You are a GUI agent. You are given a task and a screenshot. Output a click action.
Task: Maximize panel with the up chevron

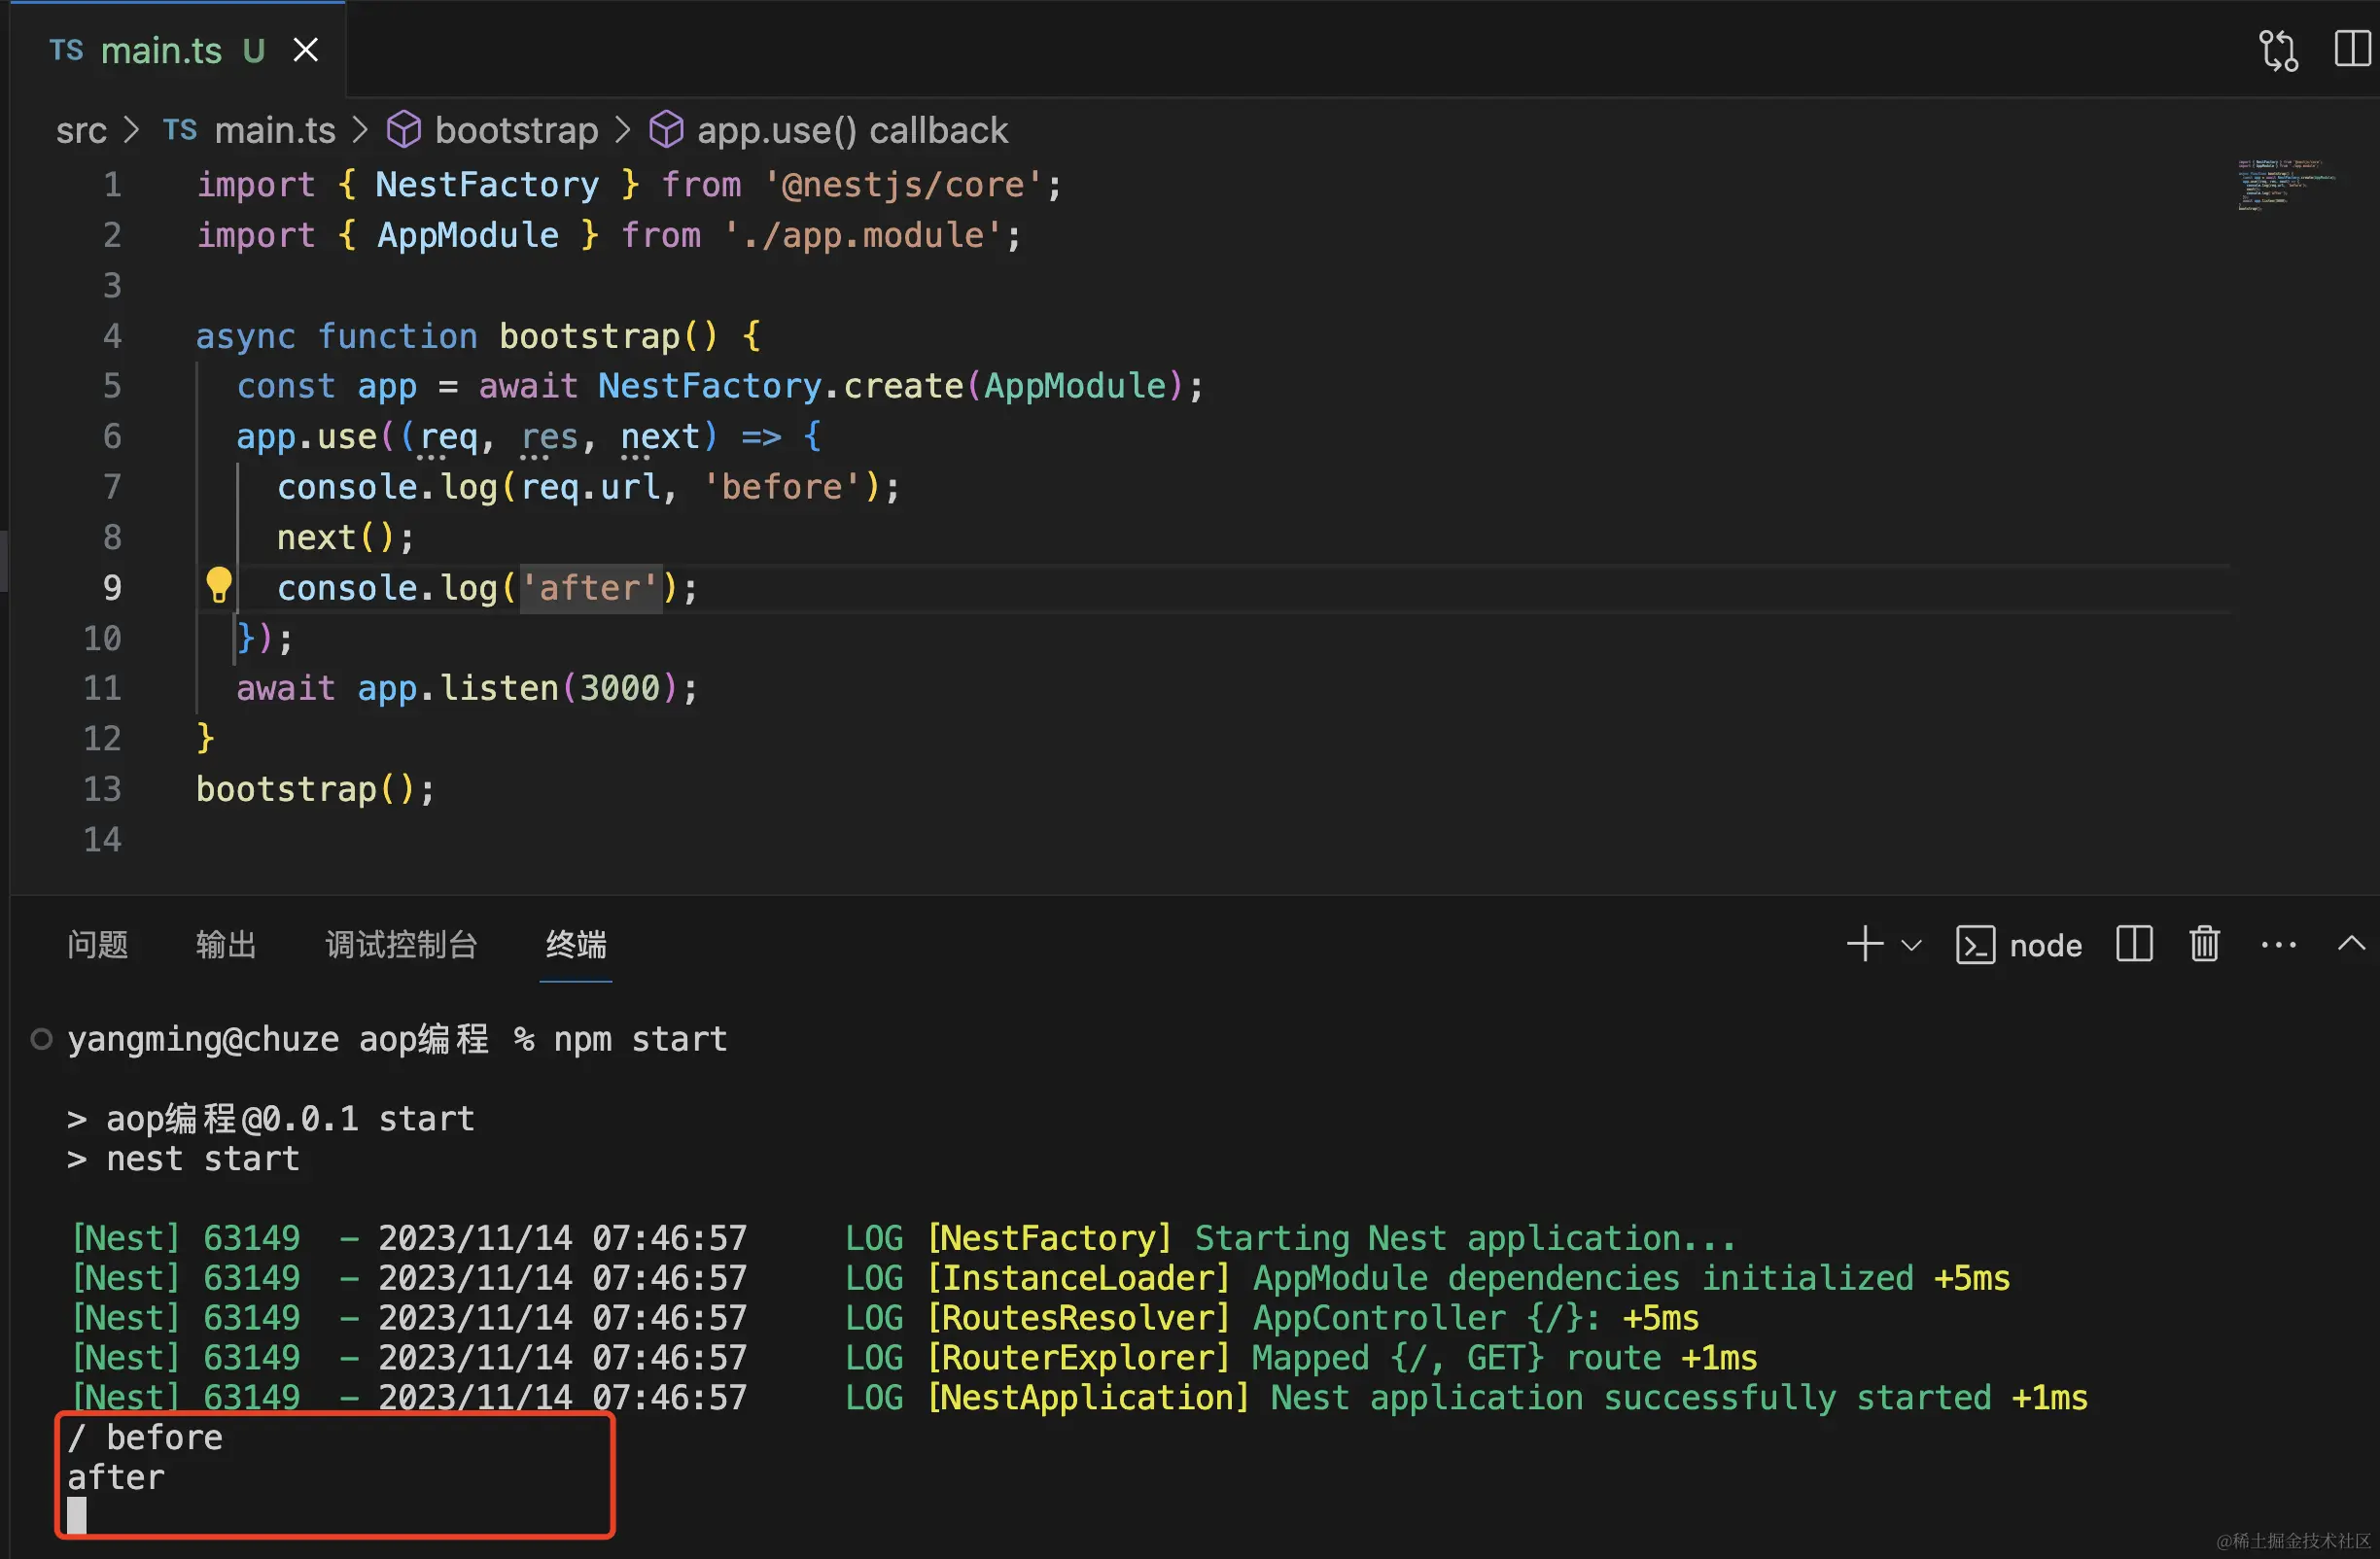pyautogui.click(x=2351, y=943)
